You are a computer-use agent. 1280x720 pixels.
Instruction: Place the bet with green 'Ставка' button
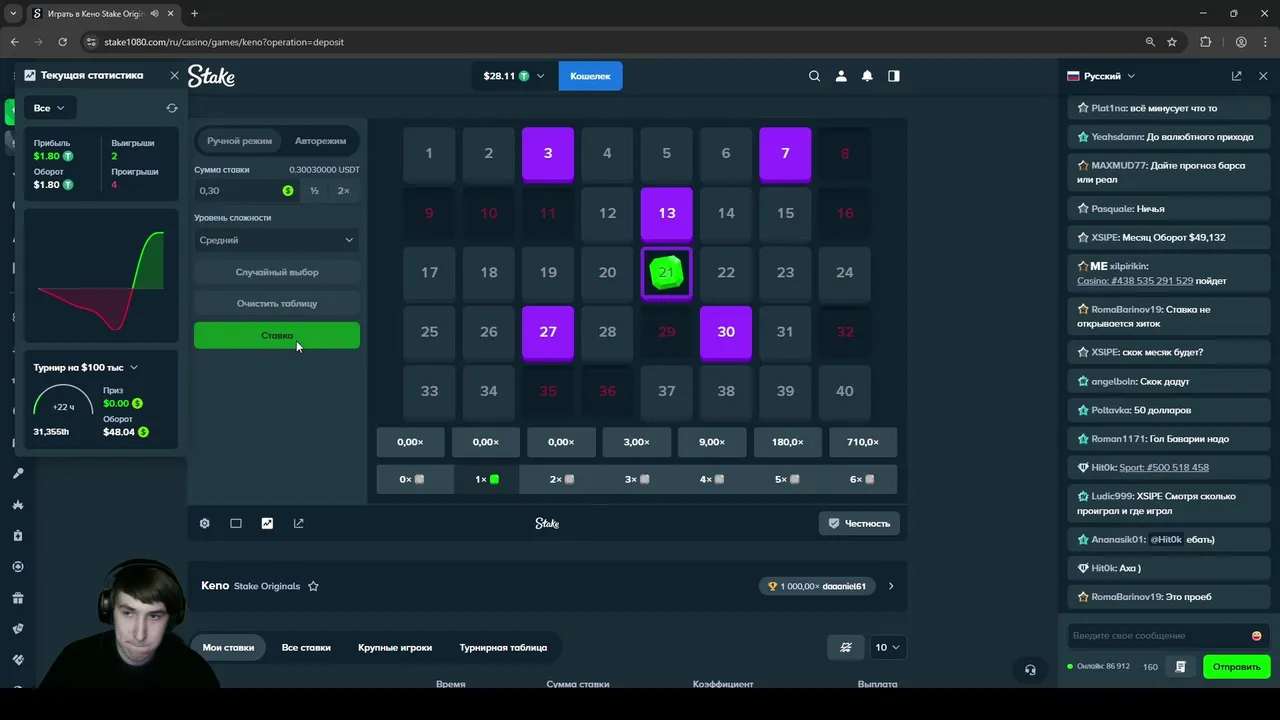[x=277, y=335]
